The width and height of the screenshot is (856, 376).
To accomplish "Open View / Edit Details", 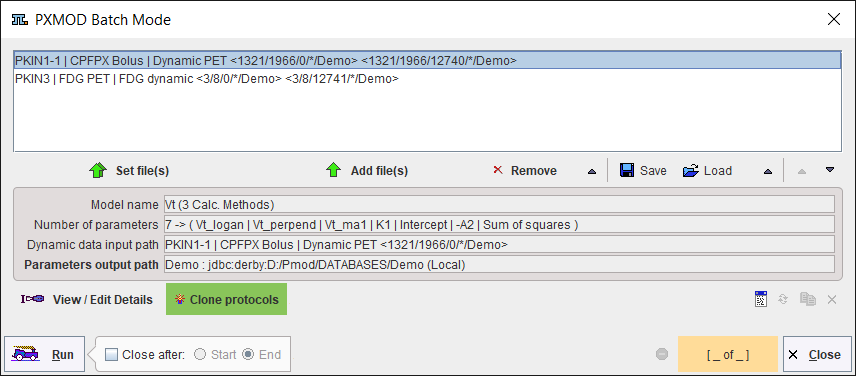I will pyautogui.click(x=86, y=299).
